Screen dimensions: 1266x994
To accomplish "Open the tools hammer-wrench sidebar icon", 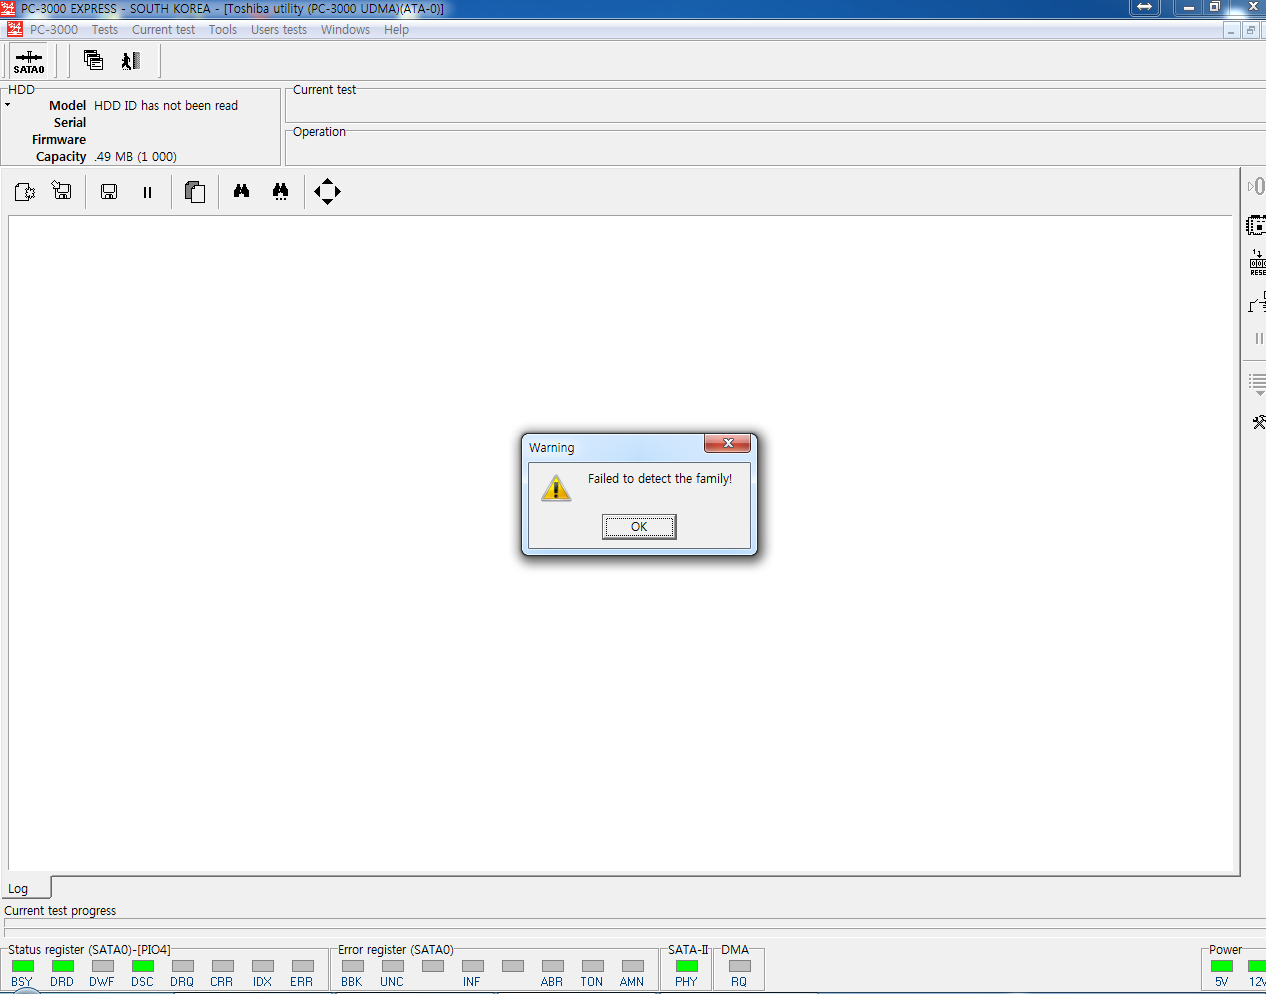I will click(1258, 422).
